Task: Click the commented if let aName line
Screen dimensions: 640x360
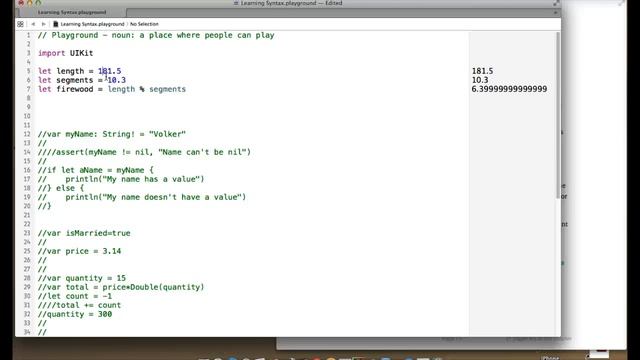Action: pyautogui.click(x=96, y=170)
